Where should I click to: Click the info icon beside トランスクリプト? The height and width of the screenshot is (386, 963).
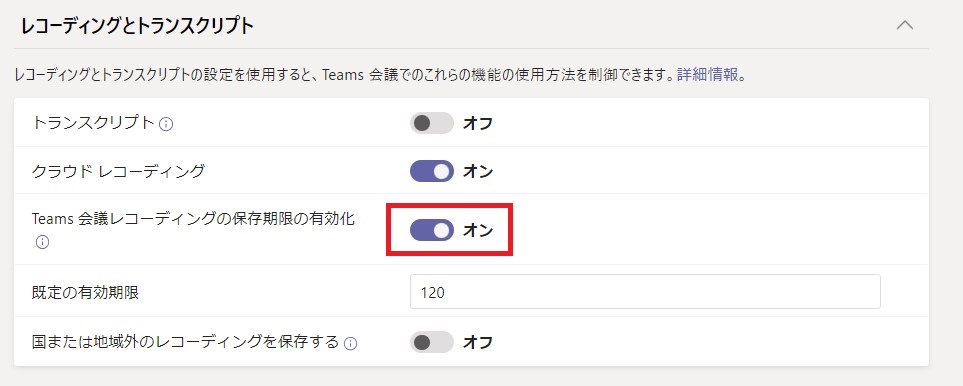pyautogui.click(x=166, y=124)
